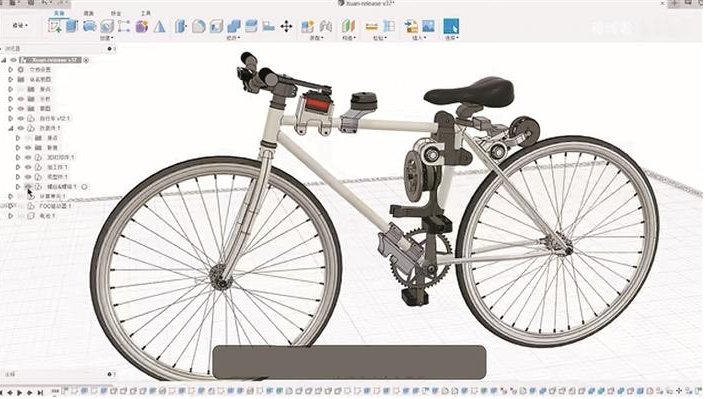Click the Fillet tool in modify group
The height and width of the screenshot is (399, 705).
199,26
